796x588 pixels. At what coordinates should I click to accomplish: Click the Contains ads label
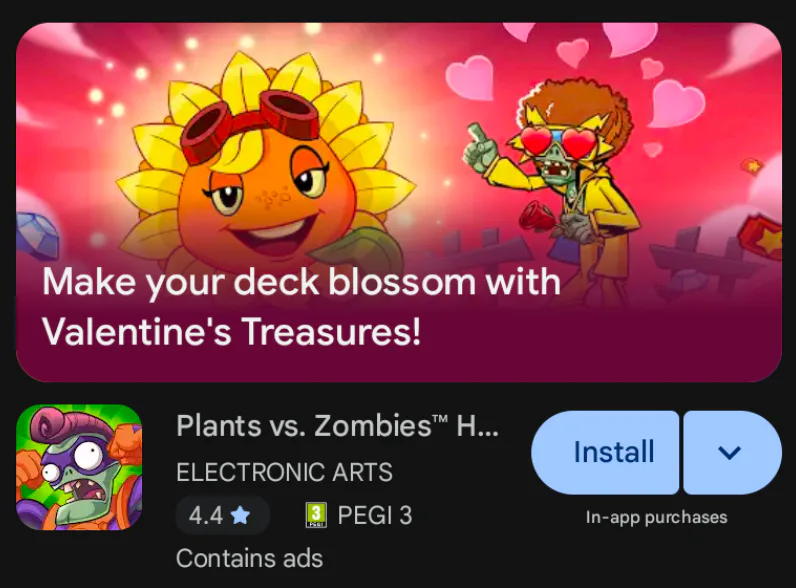click(249, 558)
